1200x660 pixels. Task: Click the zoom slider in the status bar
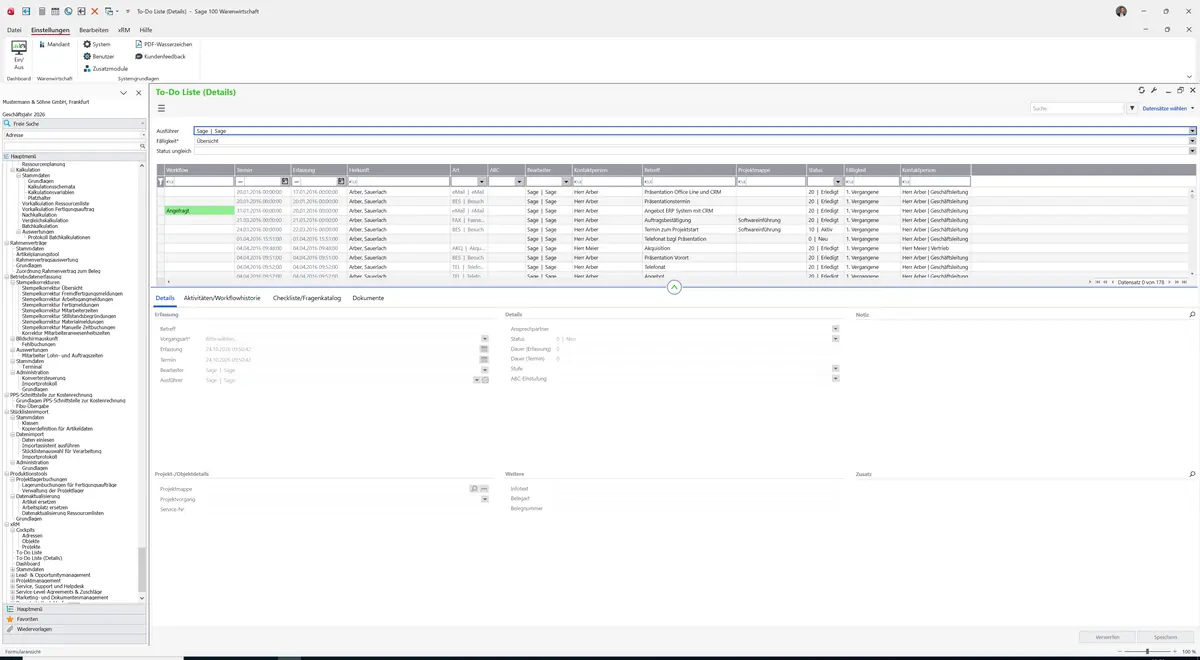pos(1146,652)
